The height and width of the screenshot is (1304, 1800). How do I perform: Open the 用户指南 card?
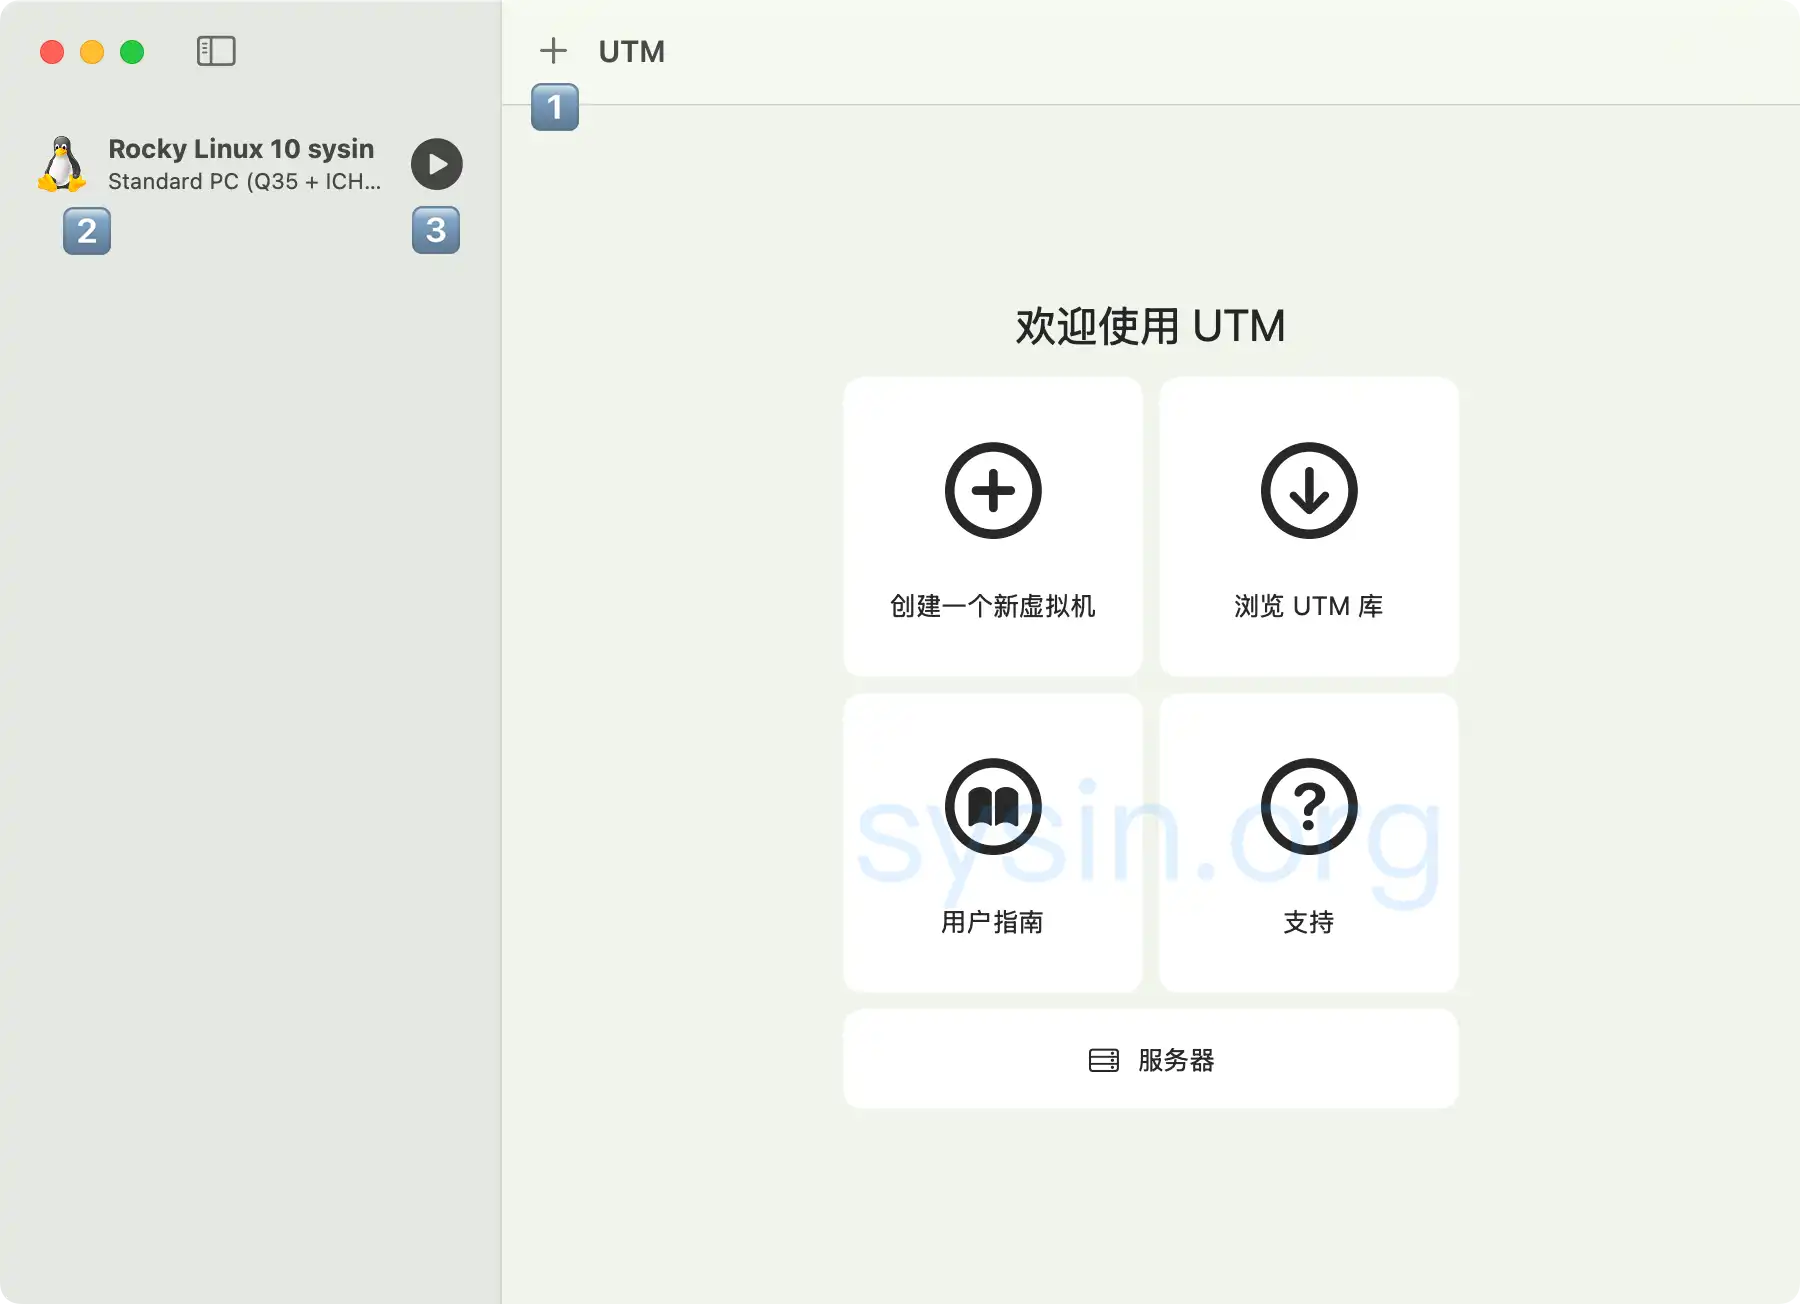(x=993, y=843)
